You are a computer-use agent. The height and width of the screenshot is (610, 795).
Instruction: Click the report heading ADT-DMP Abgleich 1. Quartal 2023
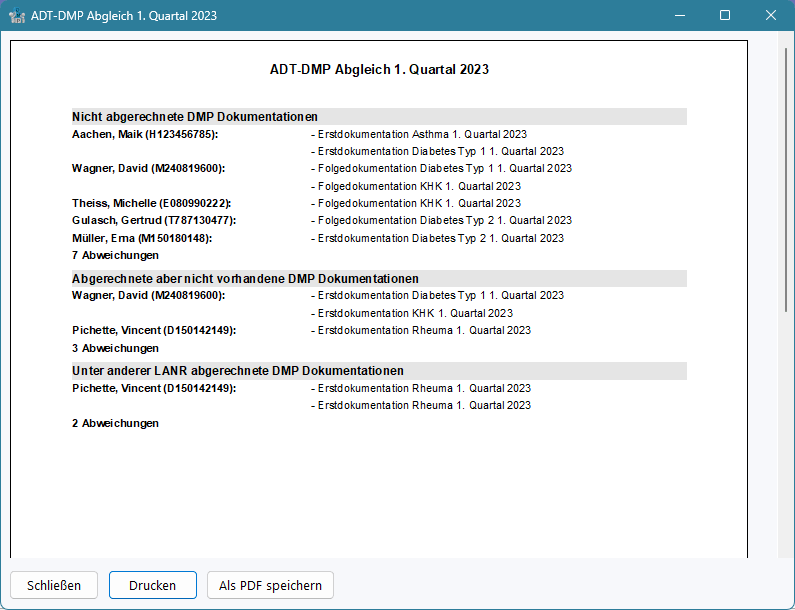[x=379, y=70]
